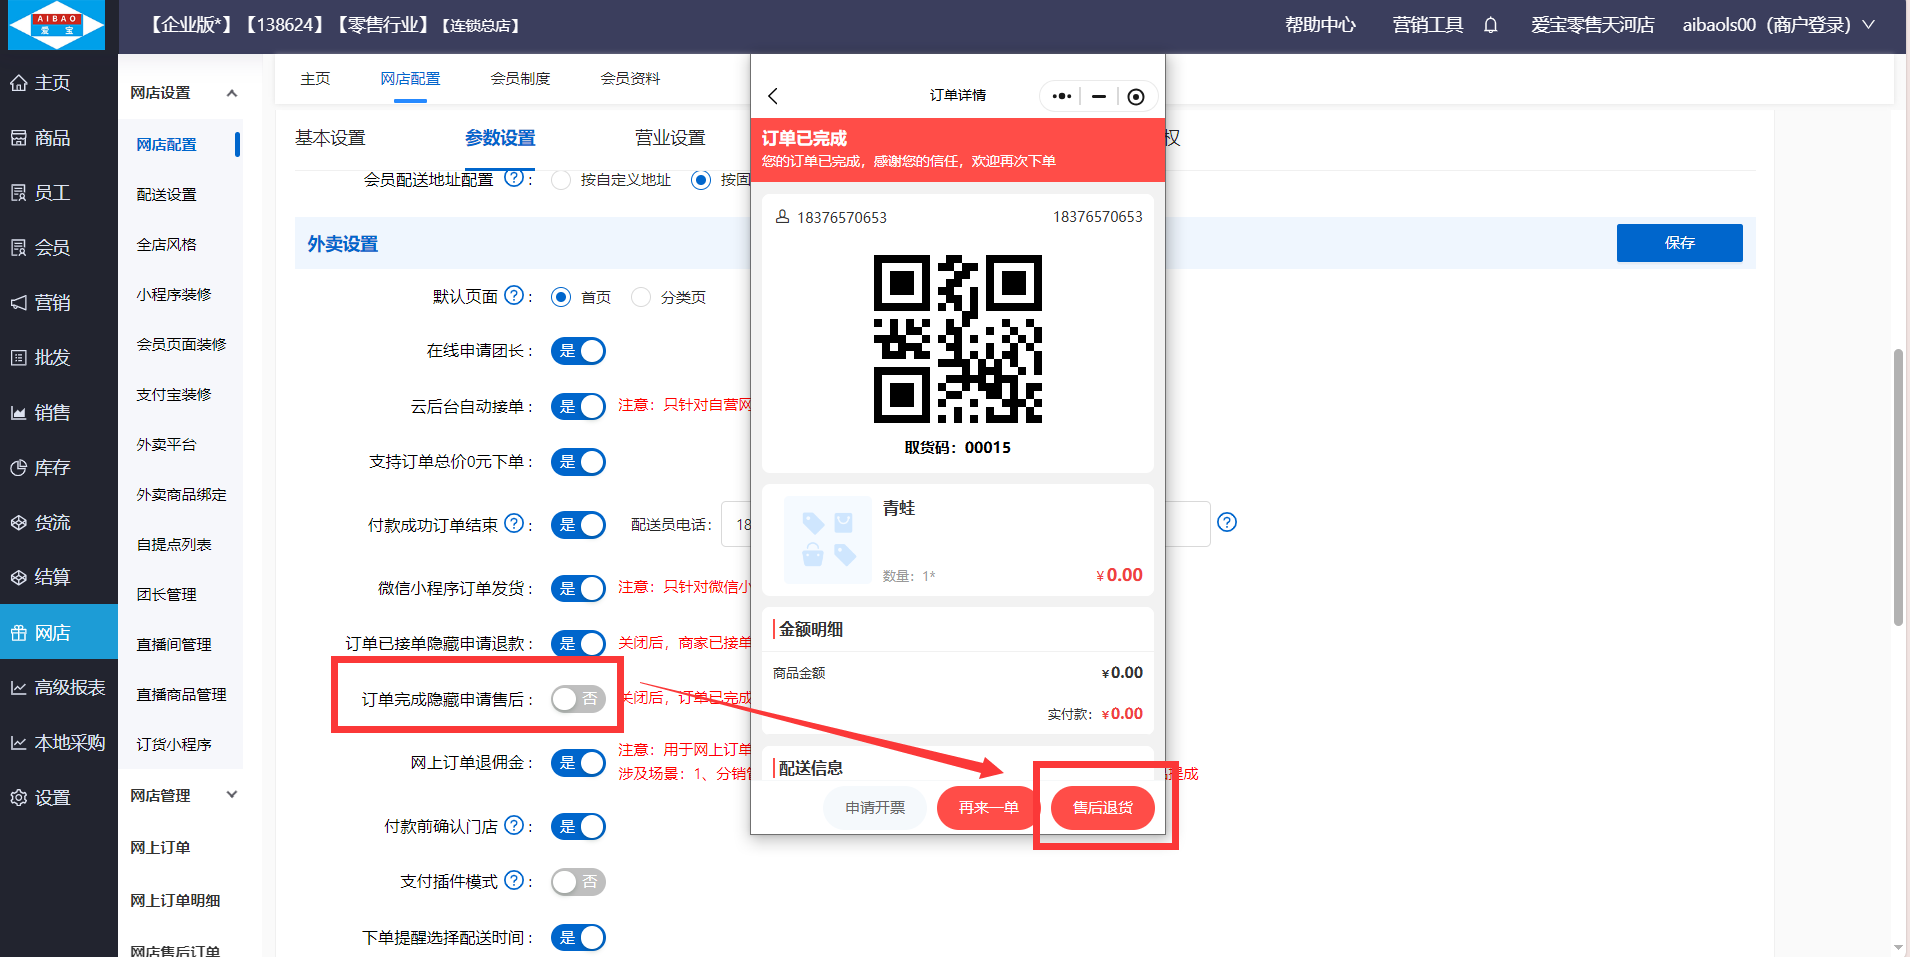Click the minimize dash icon in order popup

click(x=1099, y=96)
